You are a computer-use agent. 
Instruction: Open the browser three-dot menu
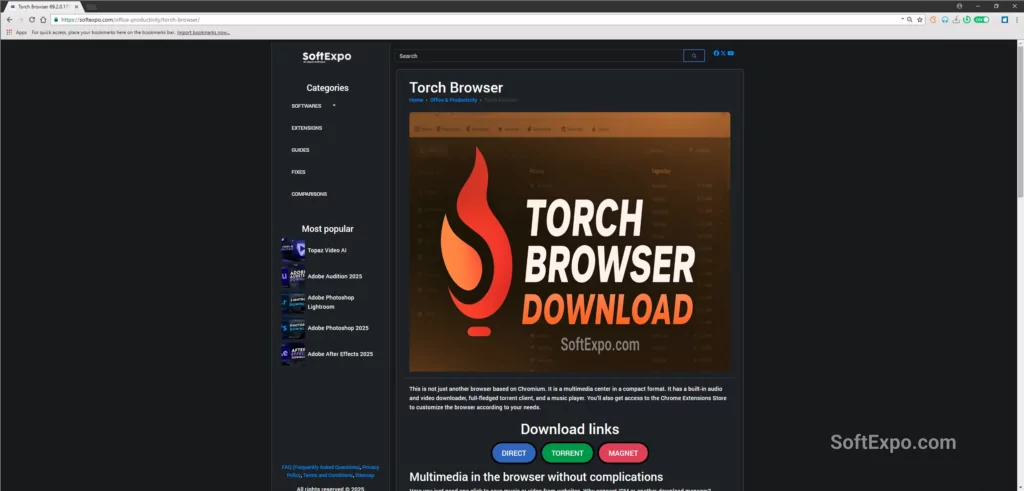click(x=1016, y=19)
